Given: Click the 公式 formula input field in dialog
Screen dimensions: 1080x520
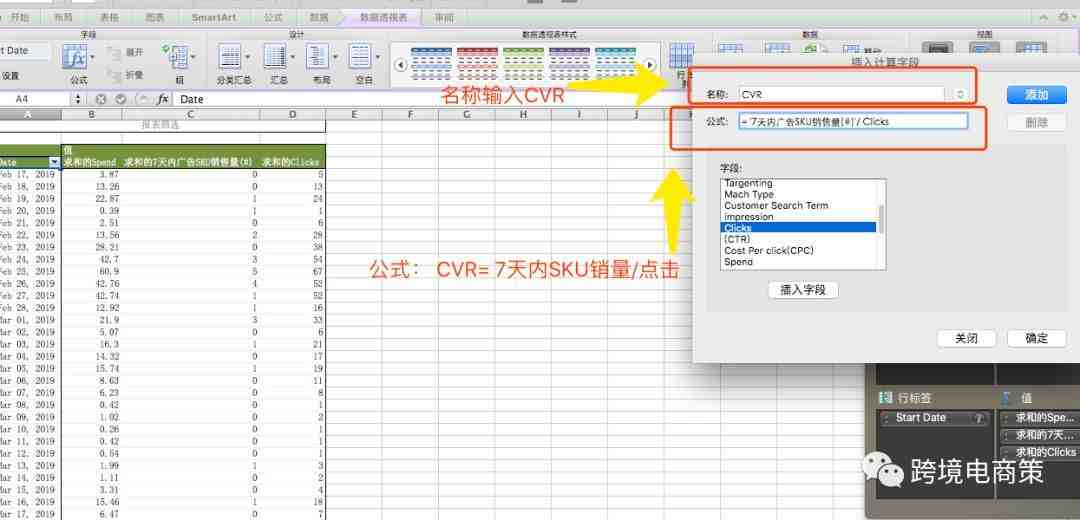Looking at the screenshot, I should point(853,121).
